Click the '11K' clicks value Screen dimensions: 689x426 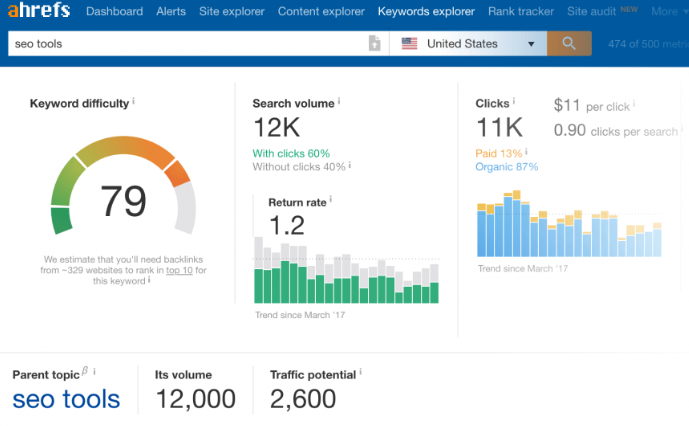pos(500,128)
